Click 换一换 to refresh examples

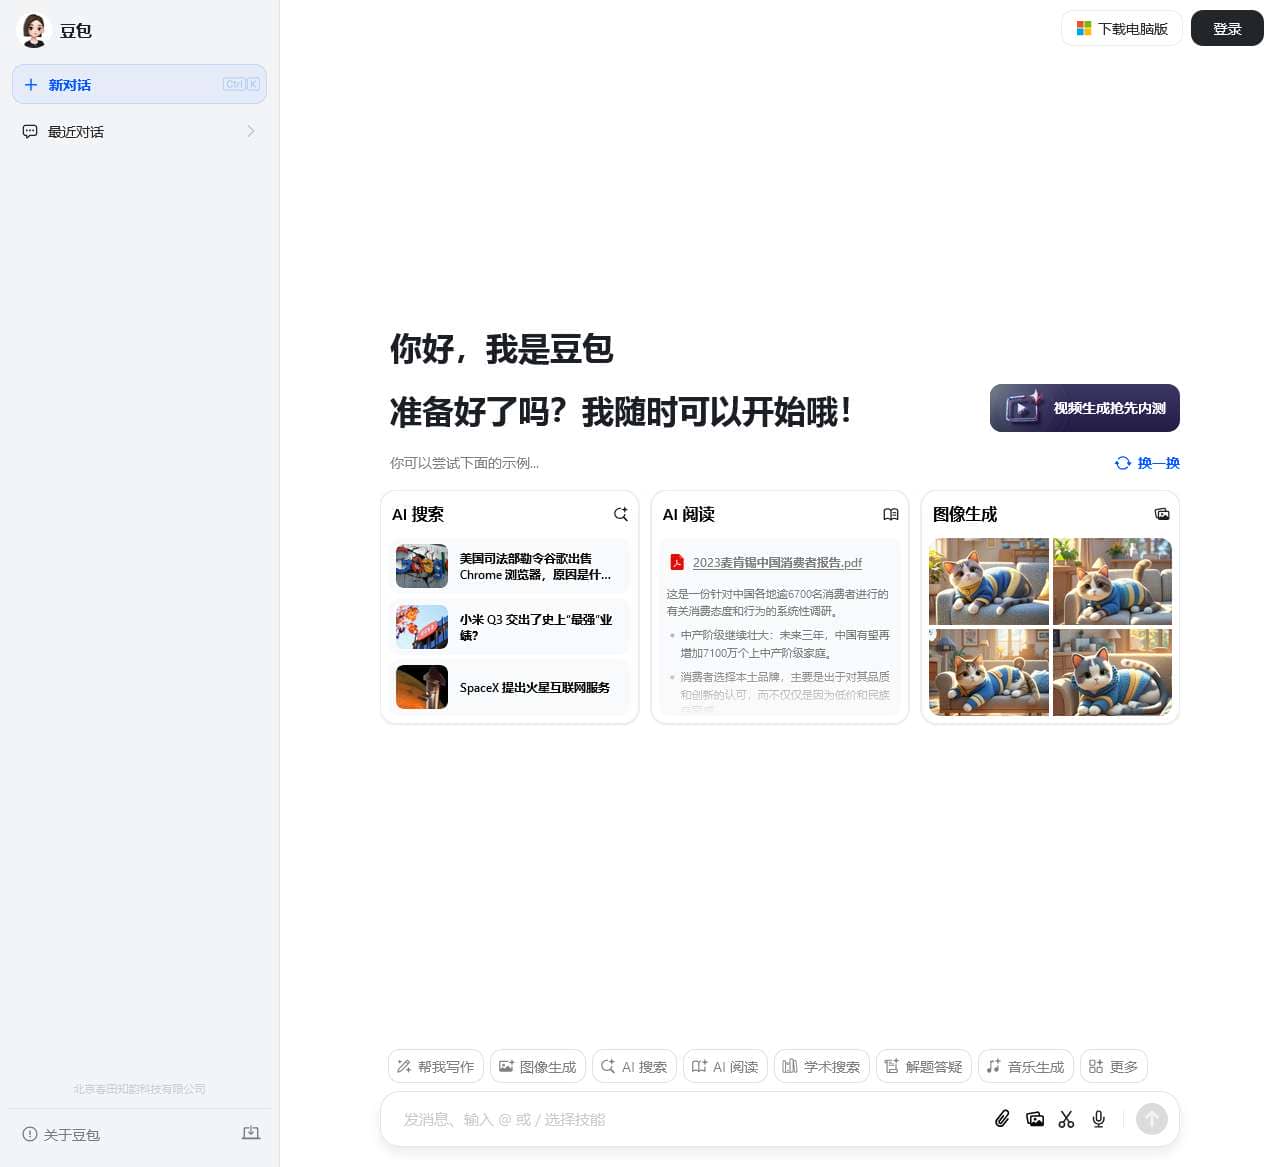coord(1147,463)
